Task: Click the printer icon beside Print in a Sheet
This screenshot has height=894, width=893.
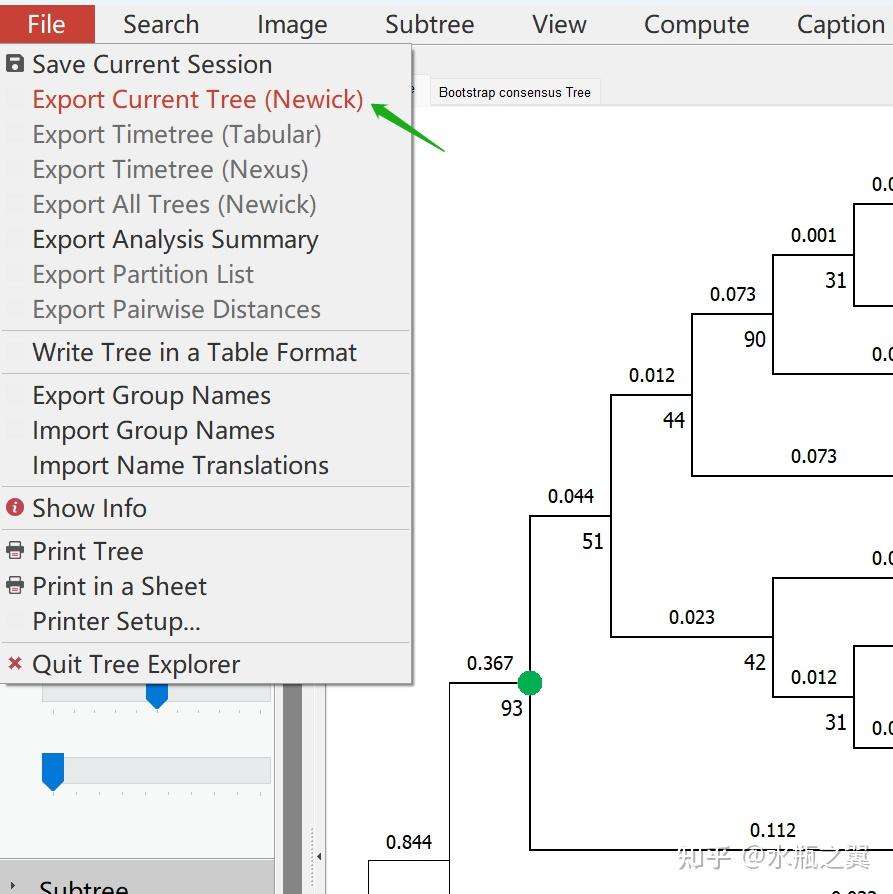Action: pos(15,586)
